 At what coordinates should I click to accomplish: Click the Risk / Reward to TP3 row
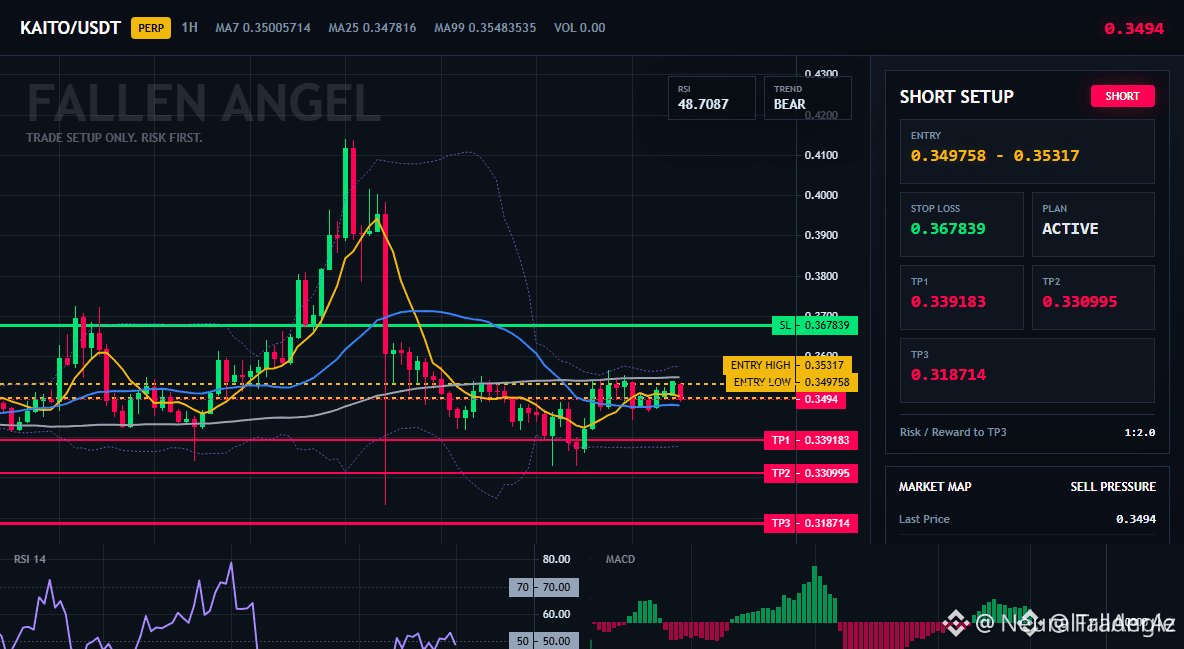coord(1027,432)
